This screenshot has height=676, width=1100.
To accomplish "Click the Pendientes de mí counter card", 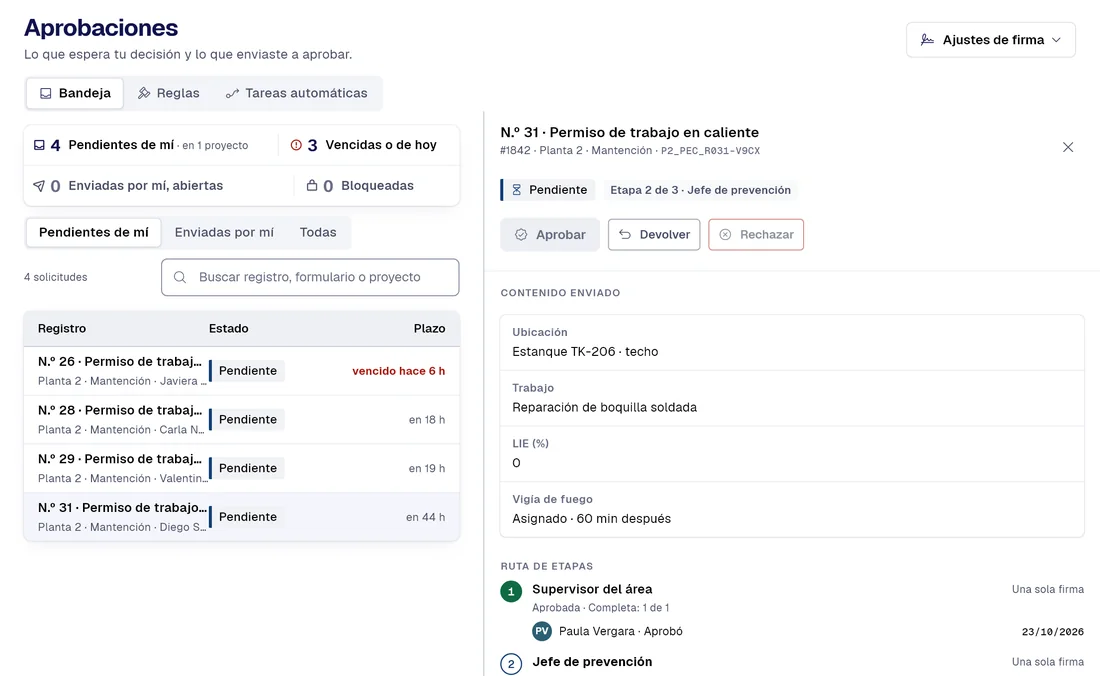I will tap(152, 145).
